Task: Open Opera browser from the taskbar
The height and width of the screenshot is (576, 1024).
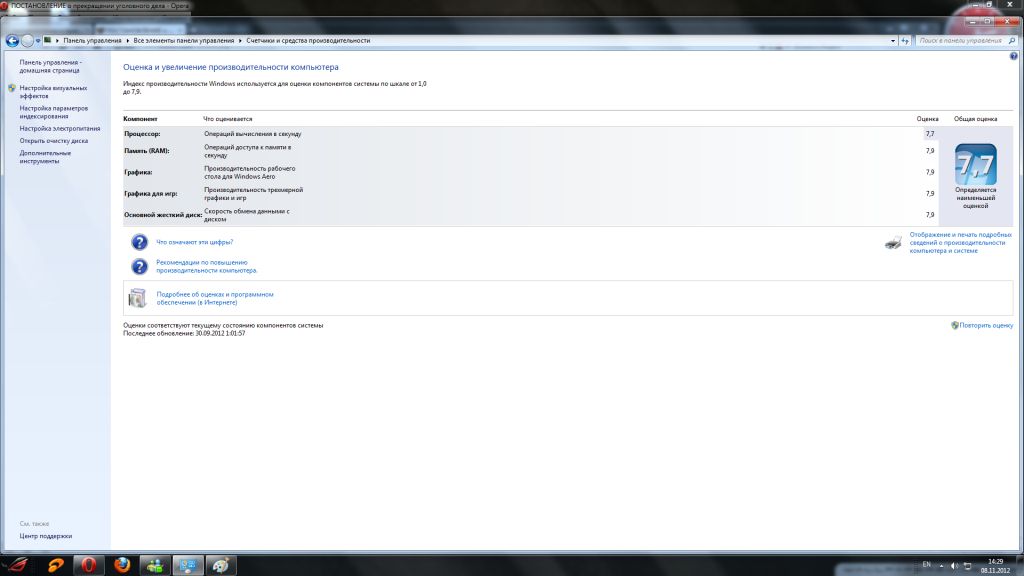Action: (89, 565)
